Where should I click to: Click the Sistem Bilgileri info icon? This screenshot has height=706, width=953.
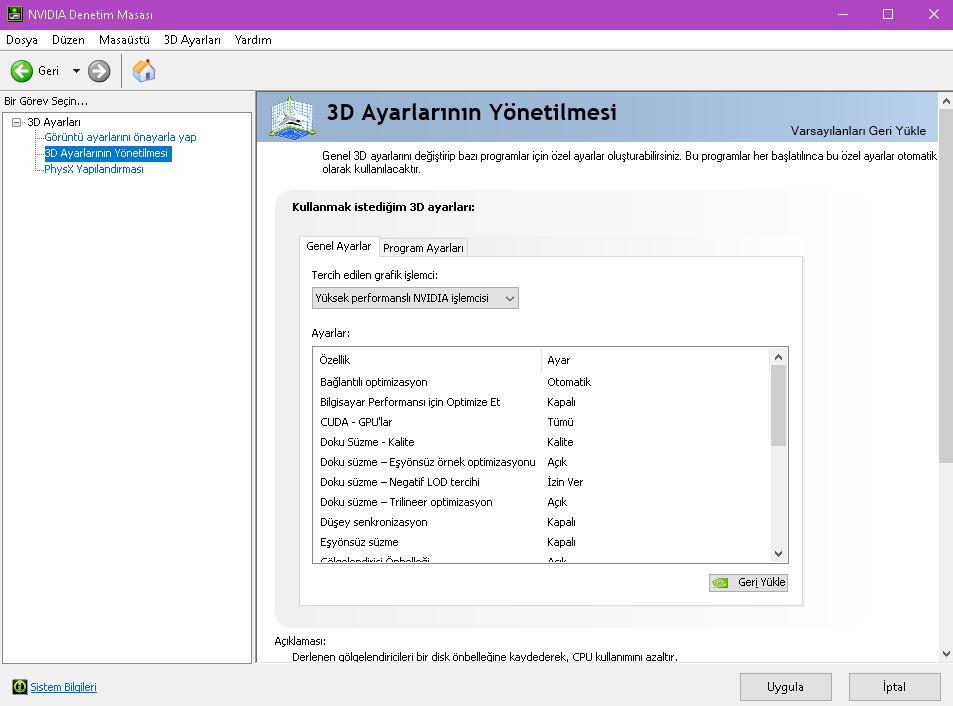[19, 687]
